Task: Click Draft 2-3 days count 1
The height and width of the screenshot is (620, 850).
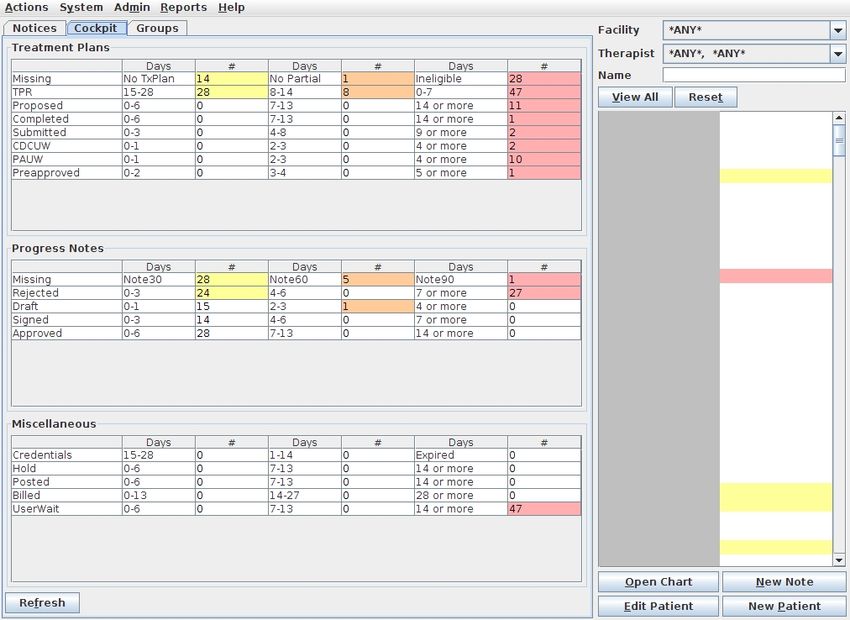Action: coord(378,307)
